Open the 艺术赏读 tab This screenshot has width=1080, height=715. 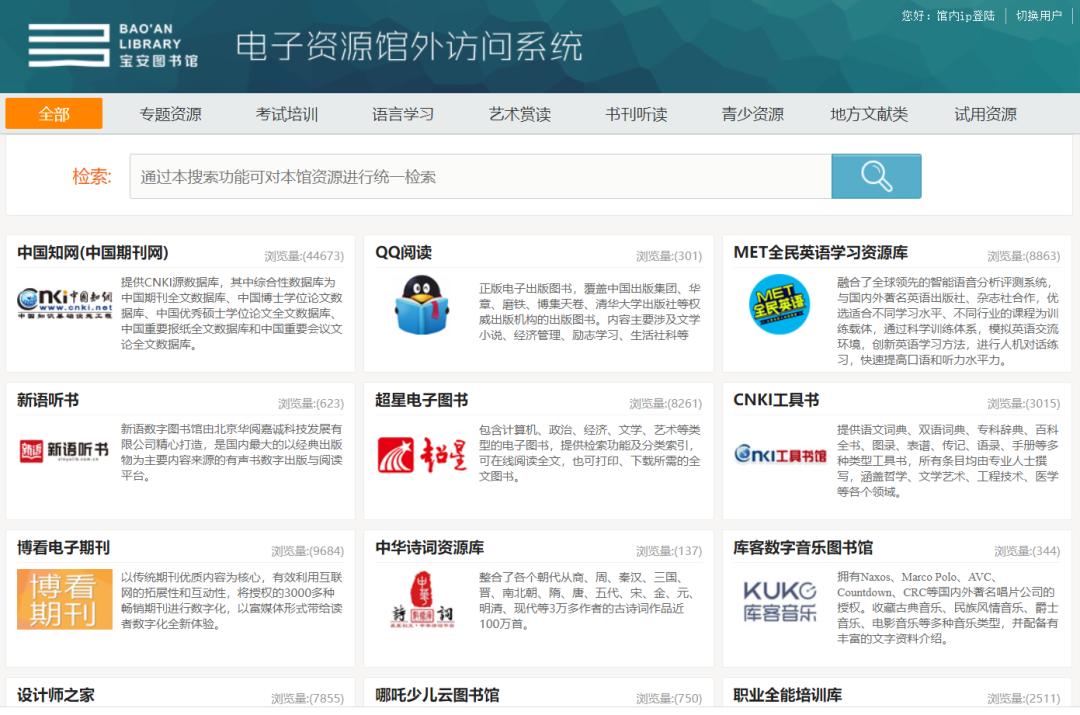(520, 114)
